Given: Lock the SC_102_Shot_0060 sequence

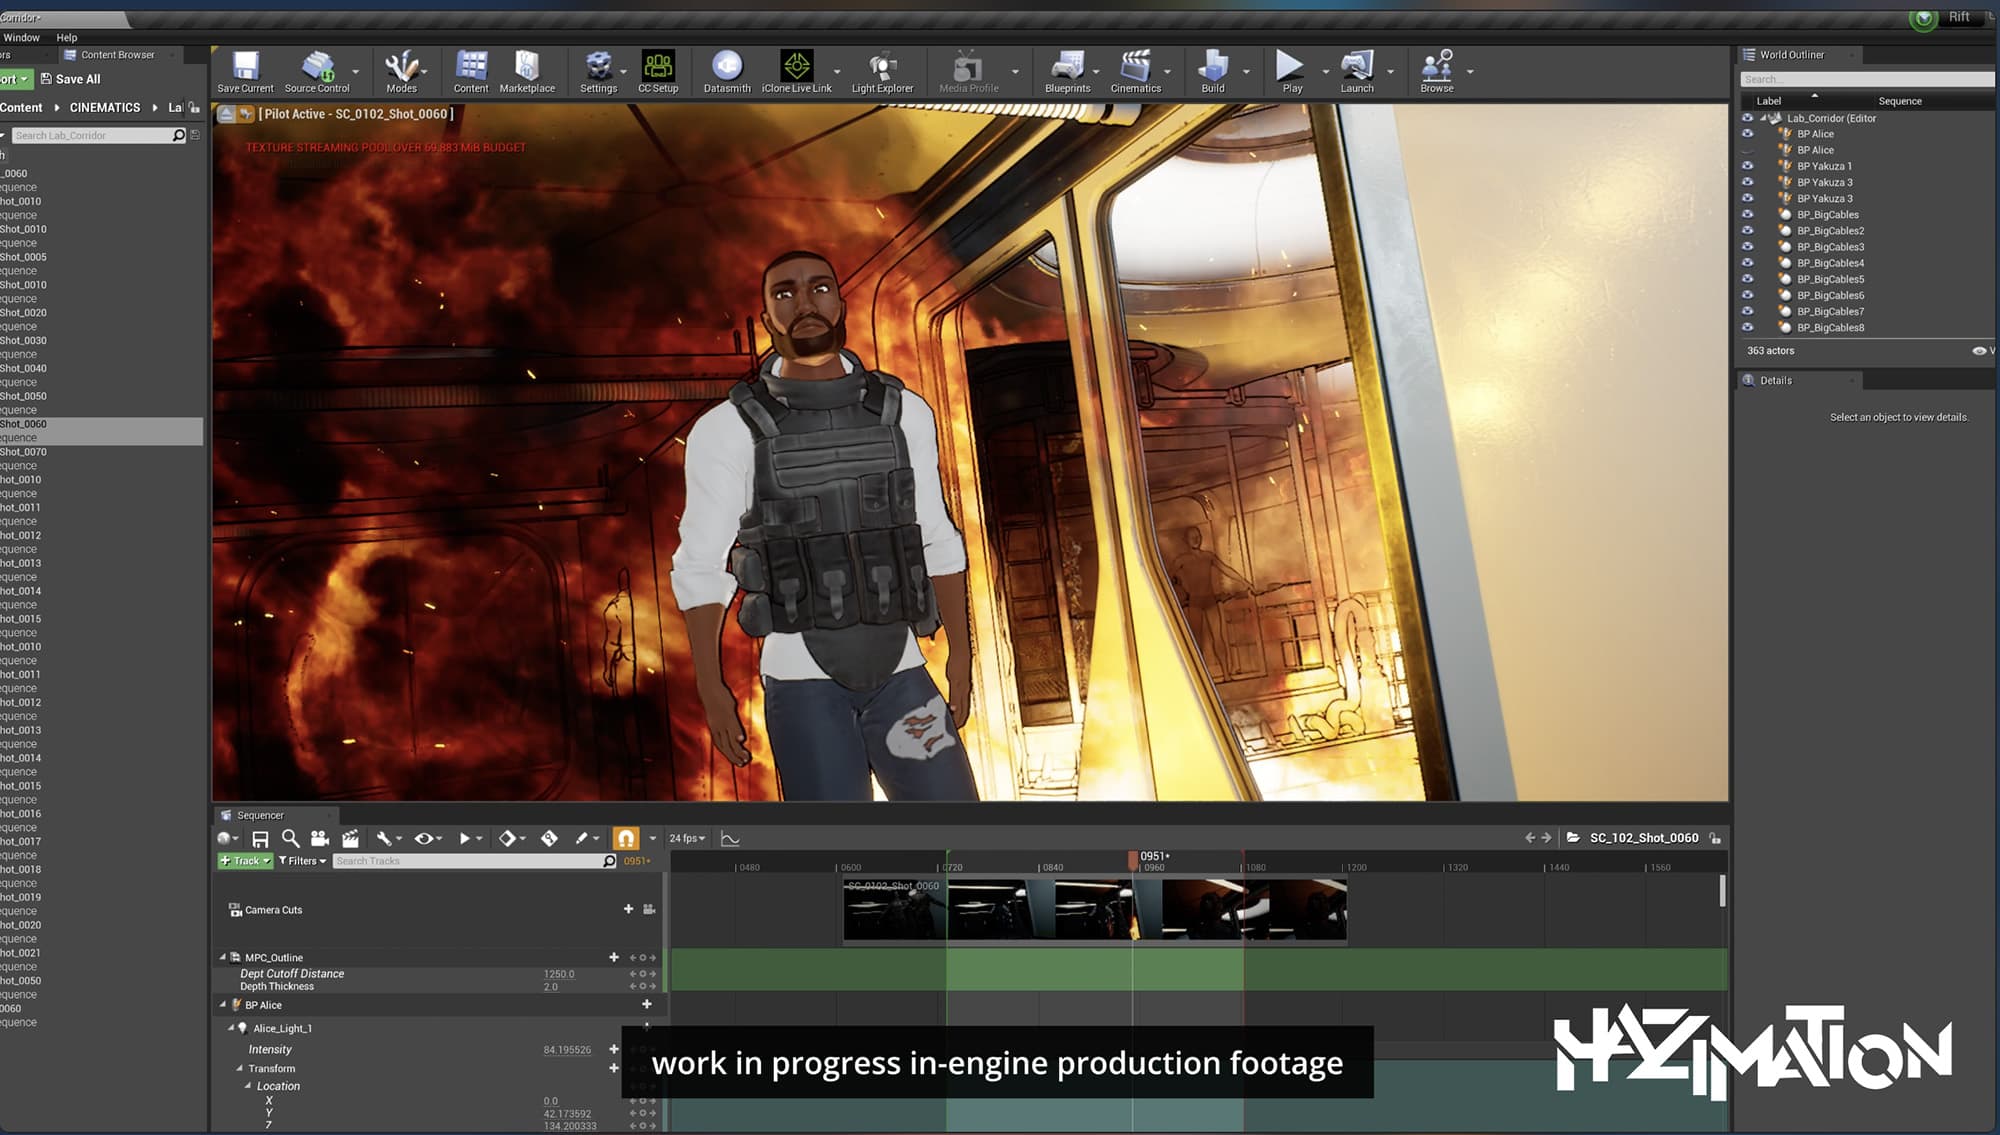Looking at the screenshot, I should click(x=1715, y=838).
